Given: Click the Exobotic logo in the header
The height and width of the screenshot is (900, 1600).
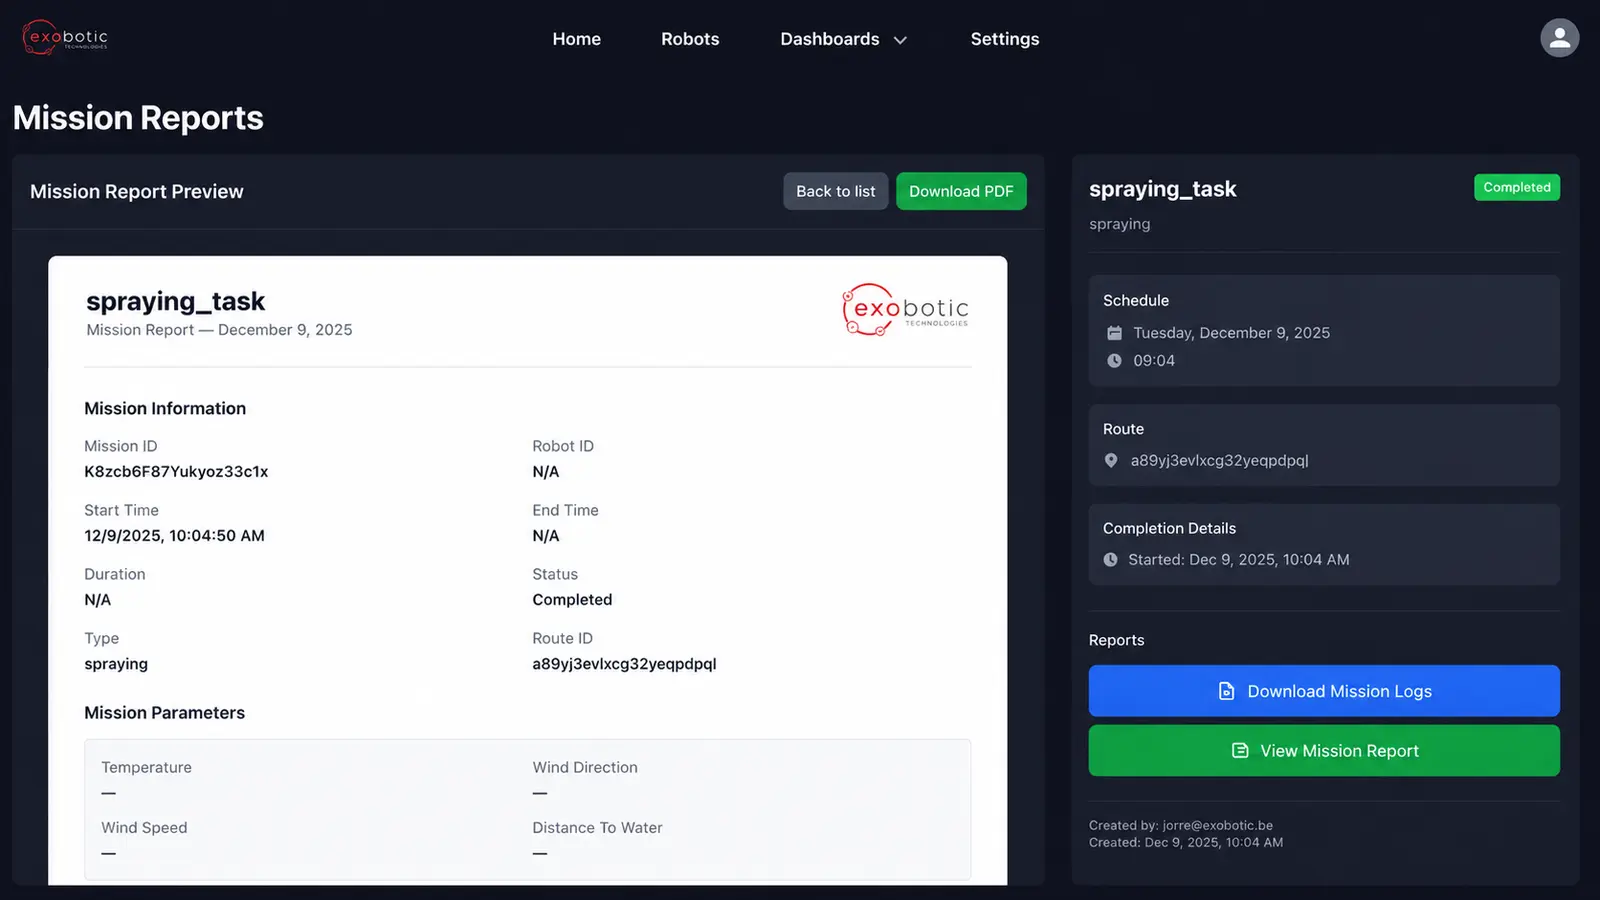Looking at the screenshot, I should pos(65,38).
